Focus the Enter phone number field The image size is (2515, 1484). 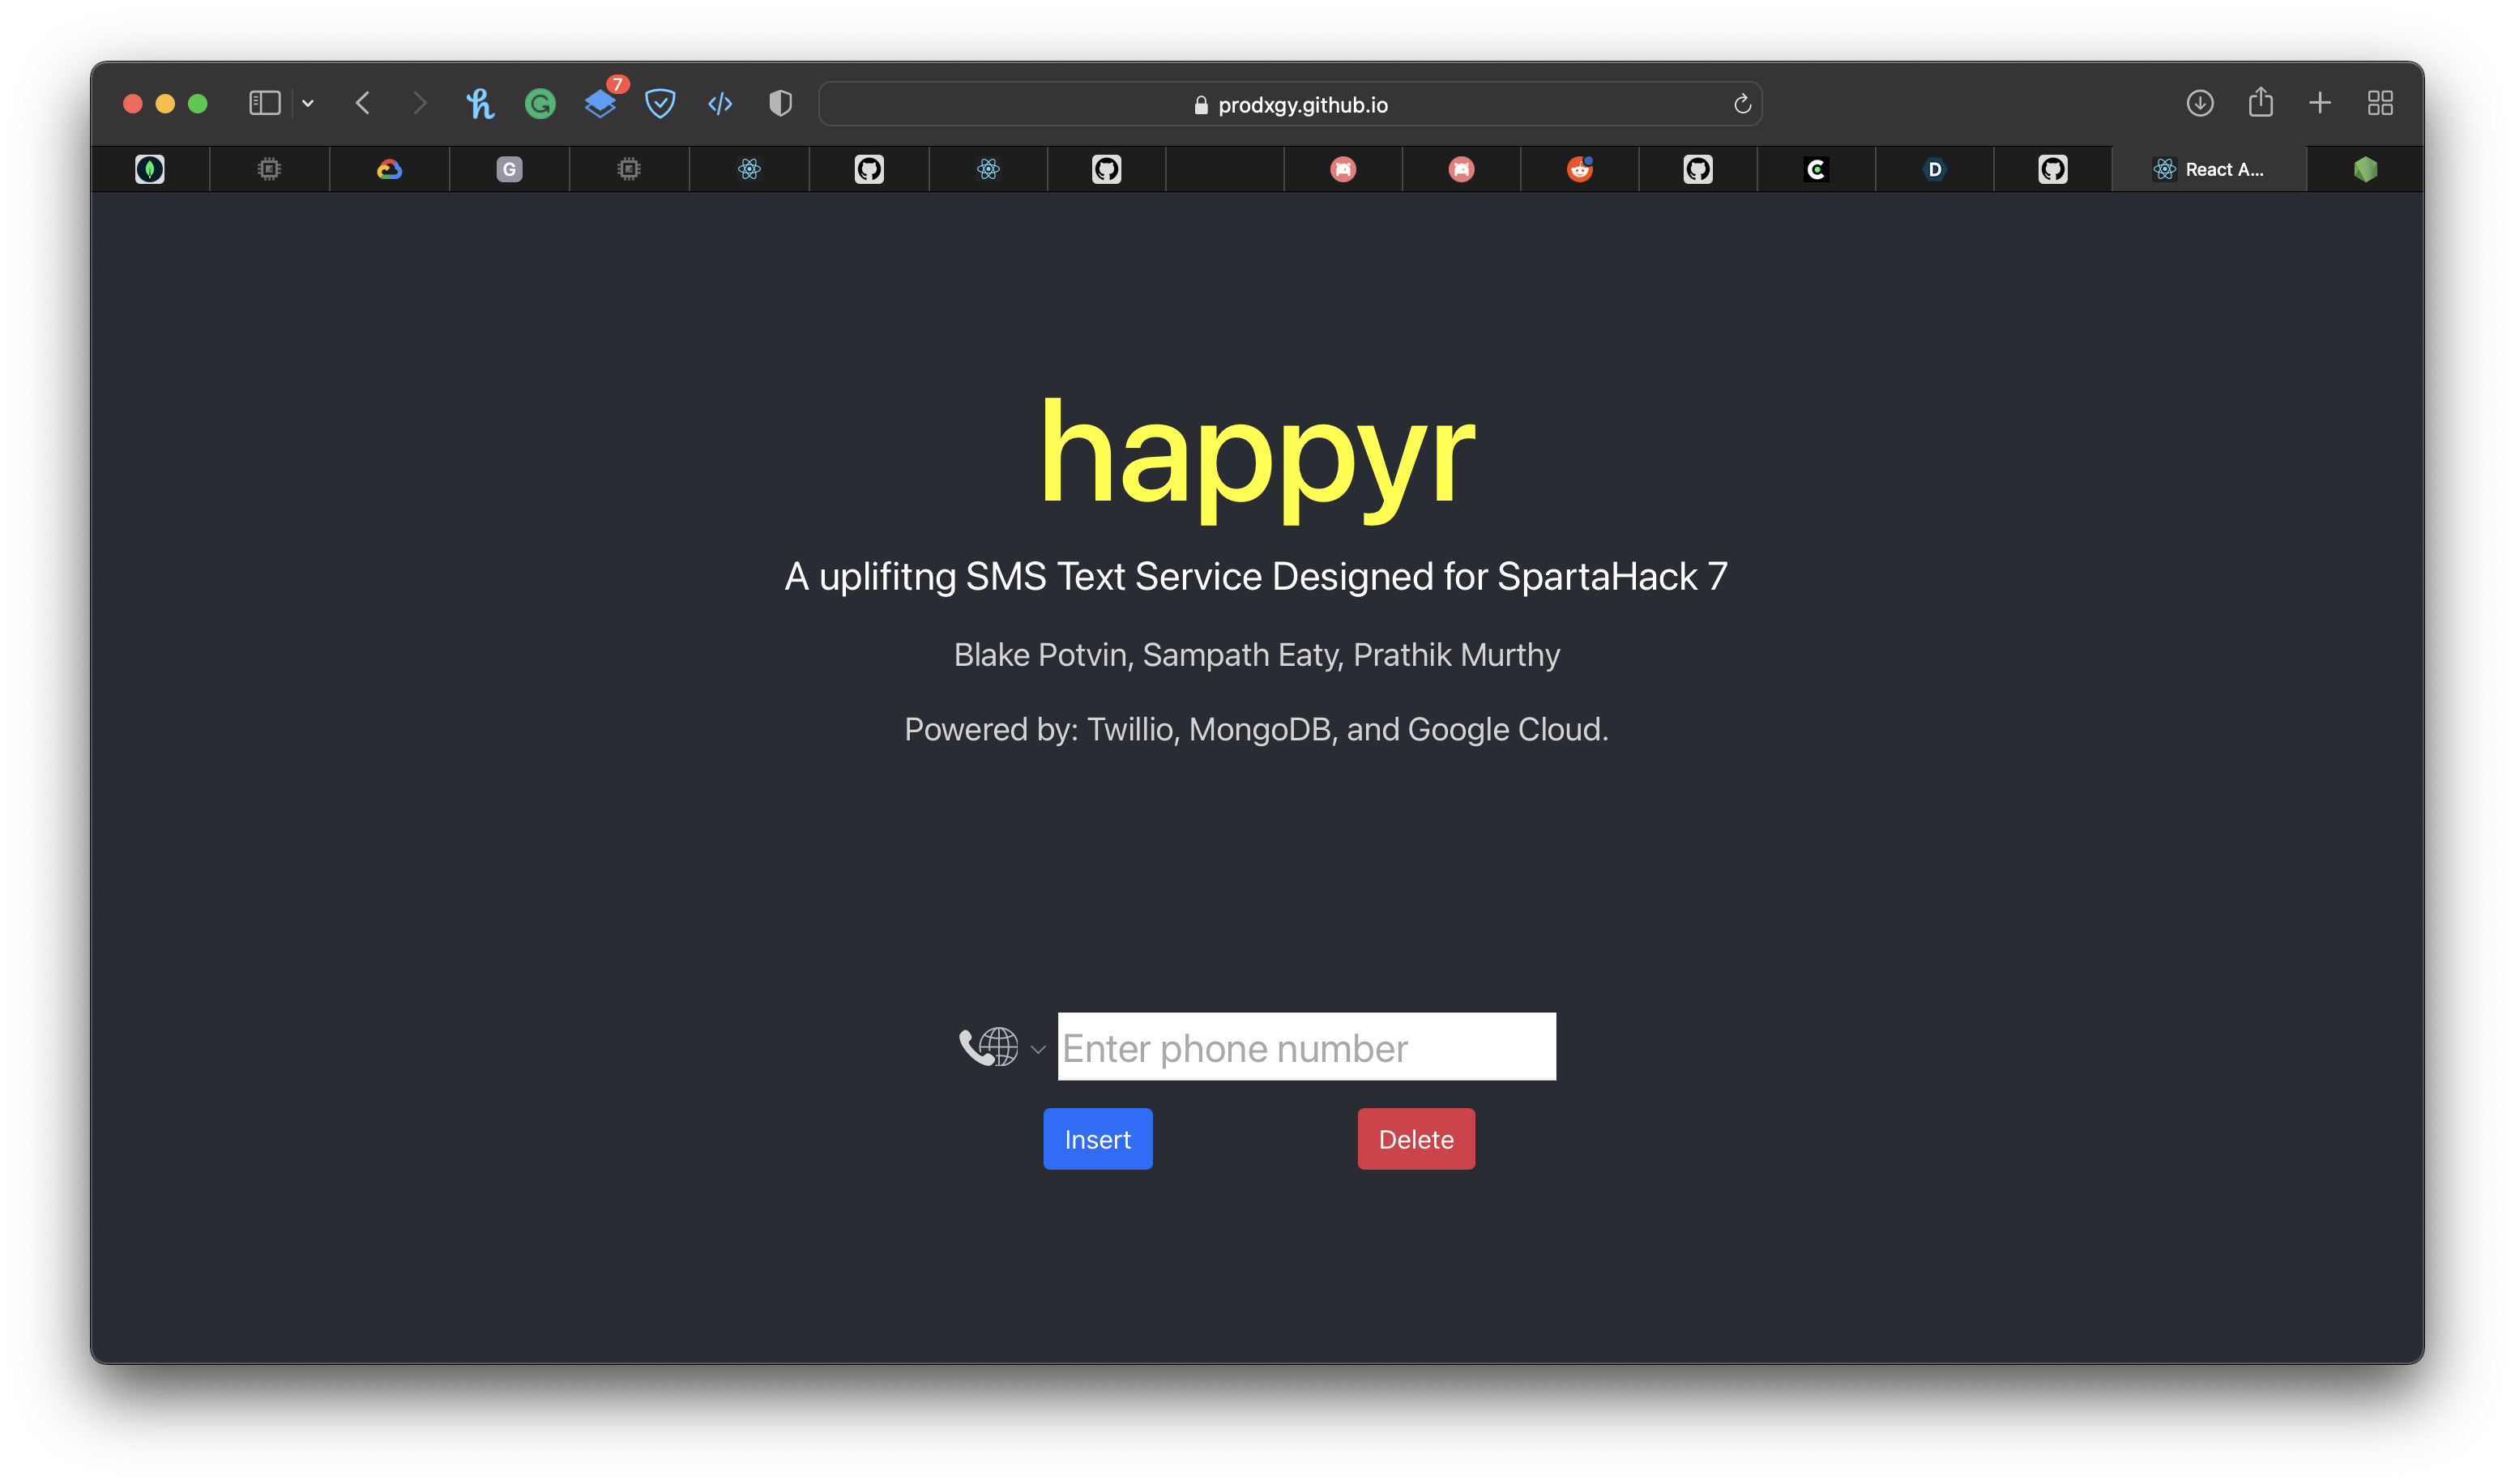1306,1047
